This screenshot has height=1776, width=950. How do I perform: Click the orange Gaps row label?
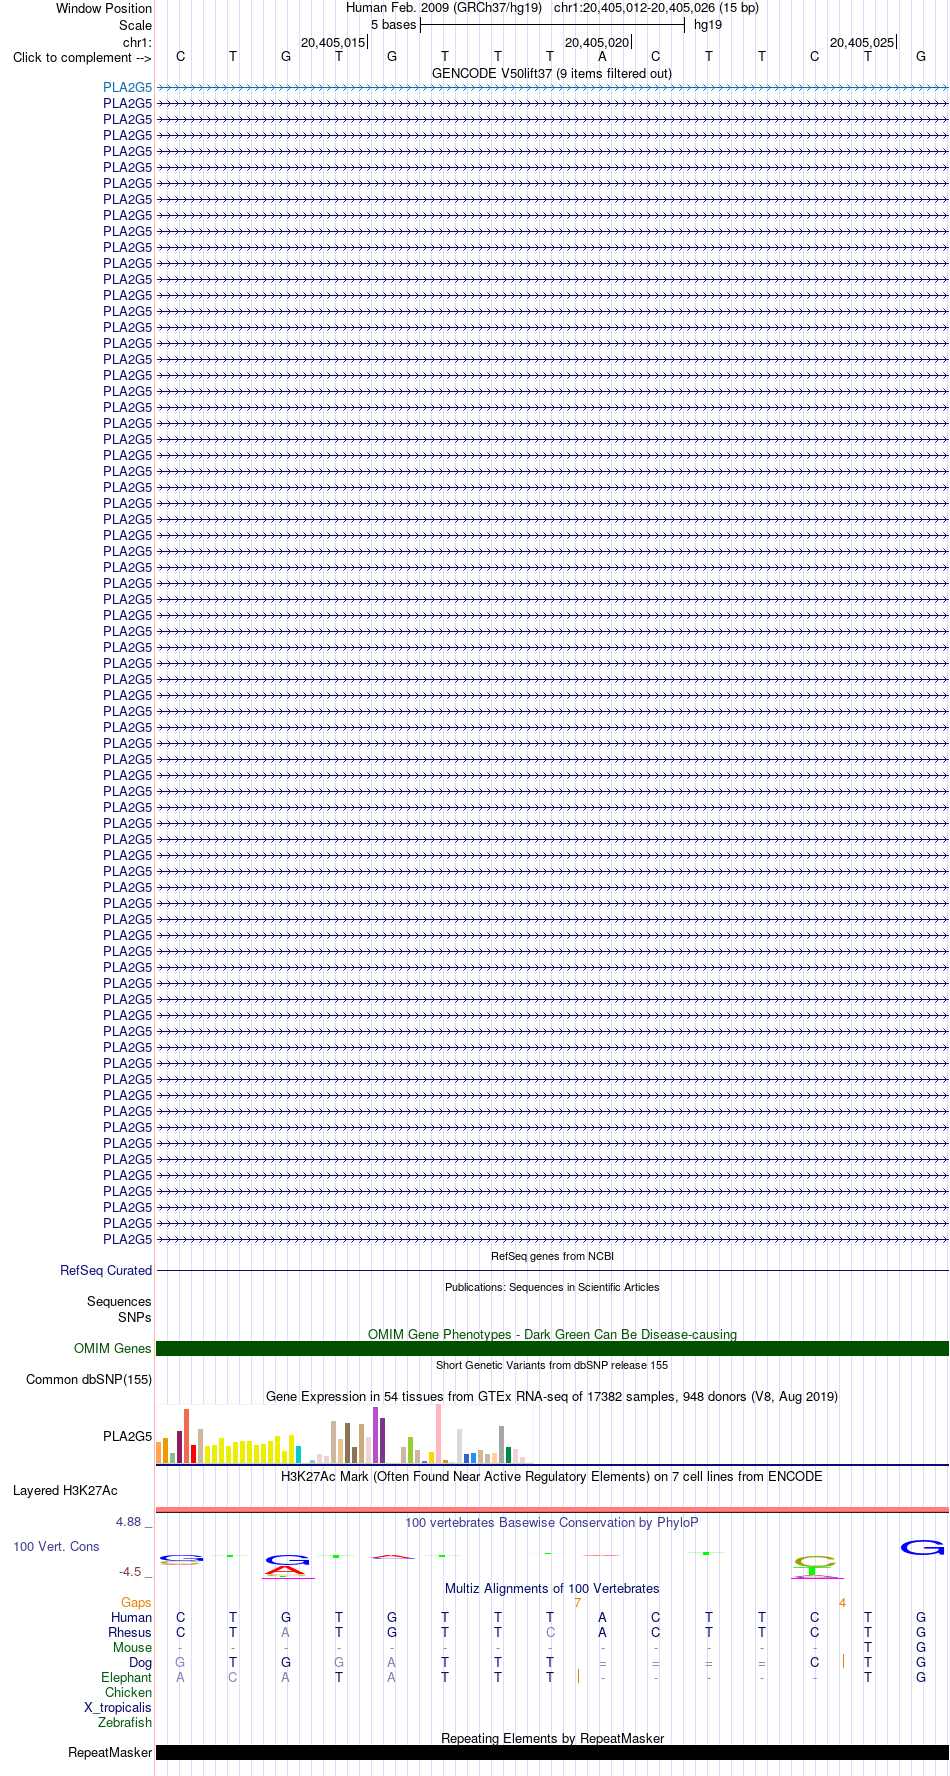pos(136,1603)
